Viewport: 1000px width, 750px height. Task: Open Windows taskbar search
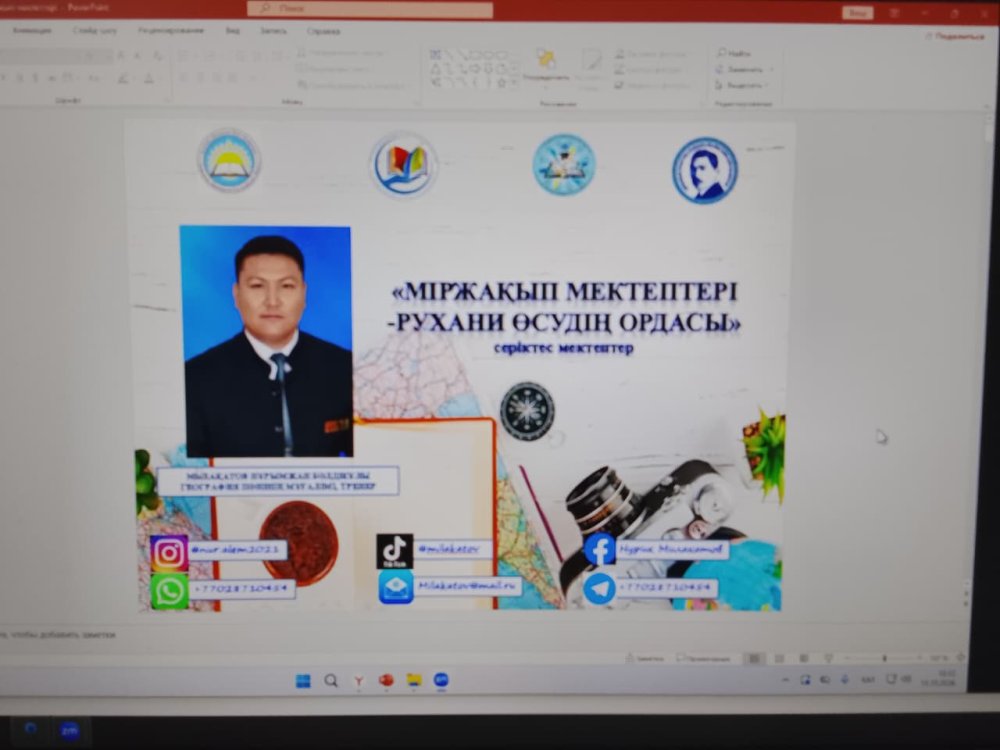[331, 680]
